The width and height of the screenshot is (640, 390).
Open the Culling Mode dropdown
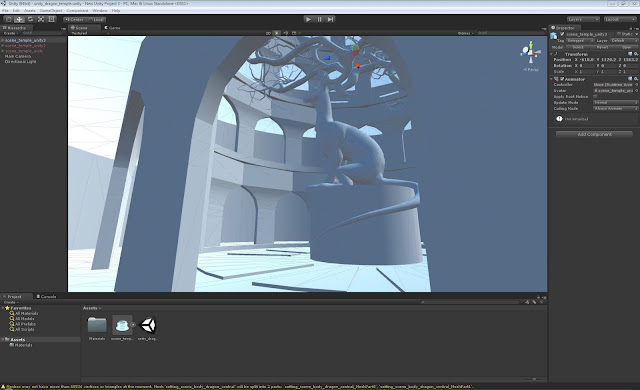tap(616, 109)
